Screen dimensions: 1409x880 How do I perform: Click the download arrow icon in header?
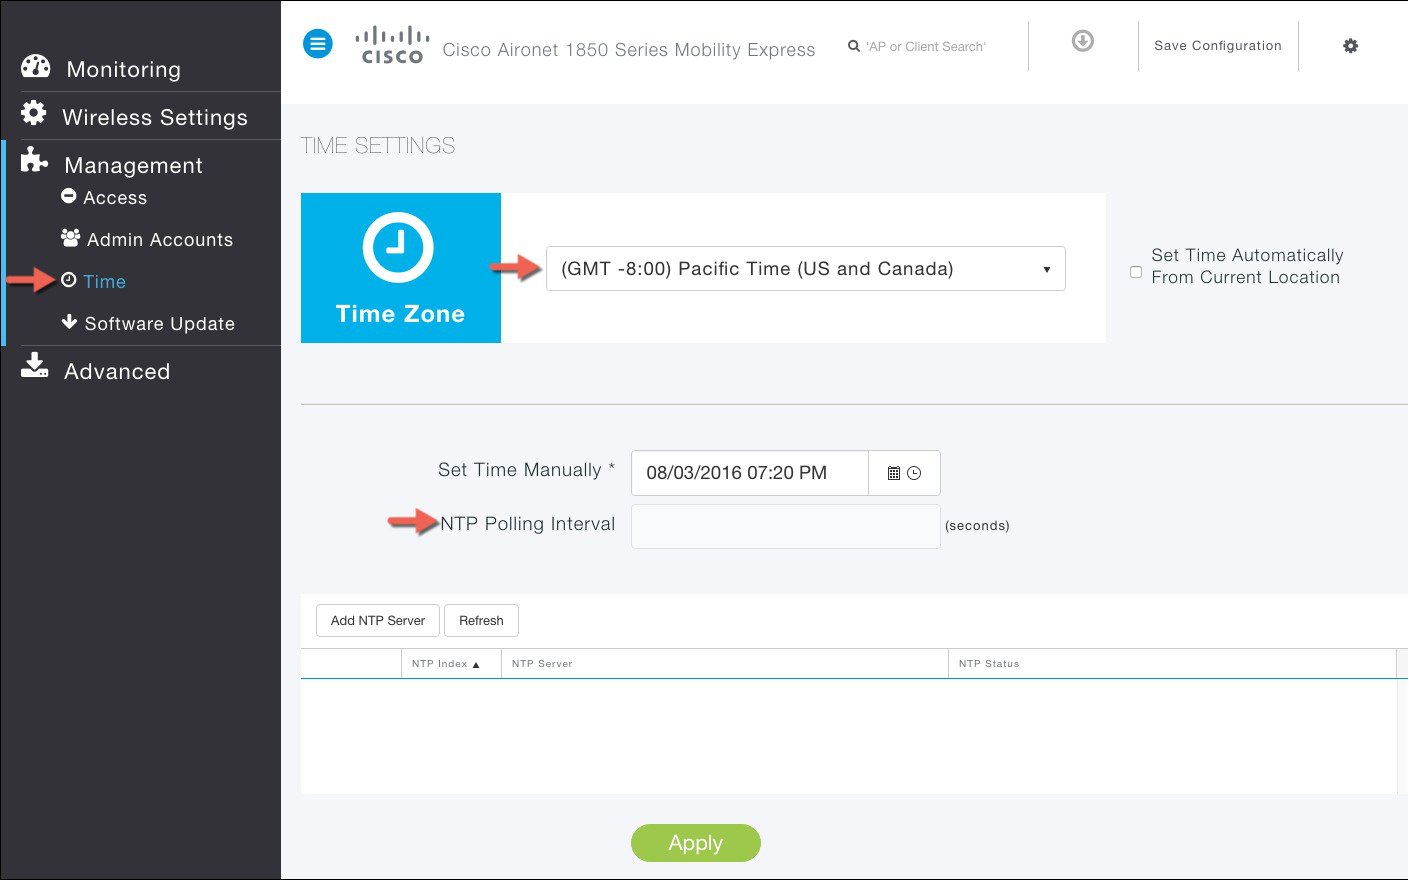pyautogui.click(x=1082, y=41)
